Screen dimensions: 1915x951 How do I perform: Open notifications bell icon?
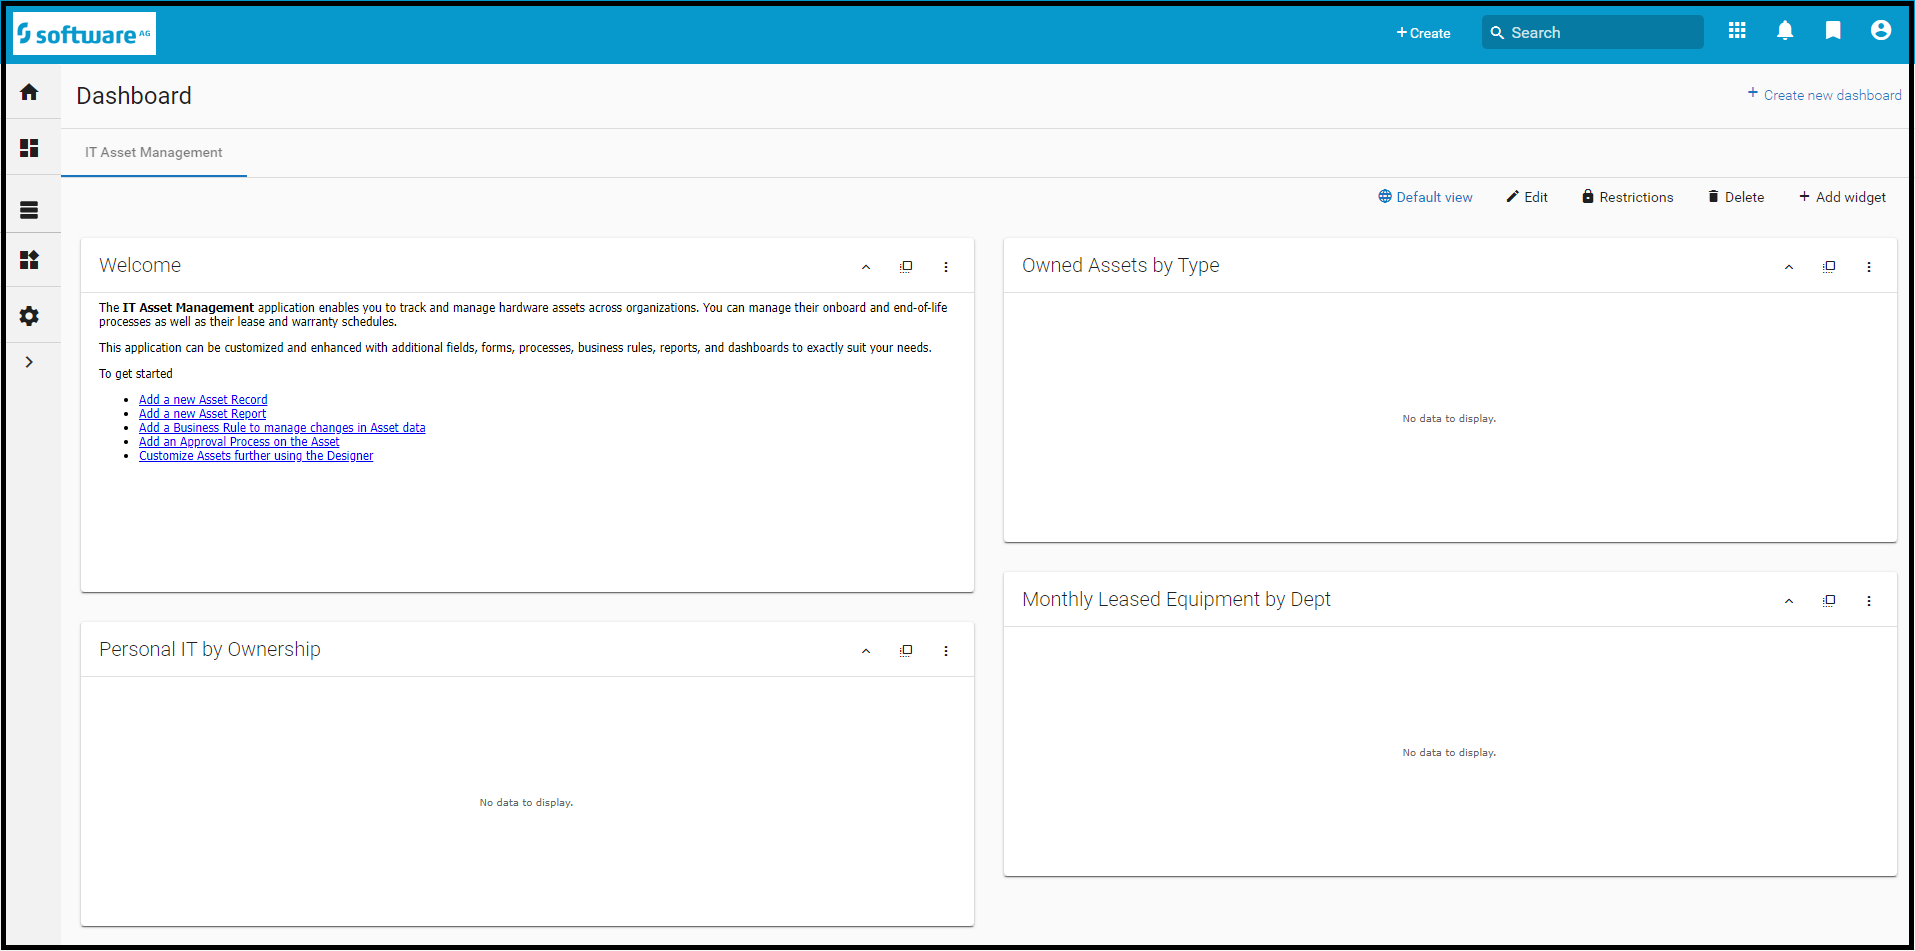[x=1785, y=31]
